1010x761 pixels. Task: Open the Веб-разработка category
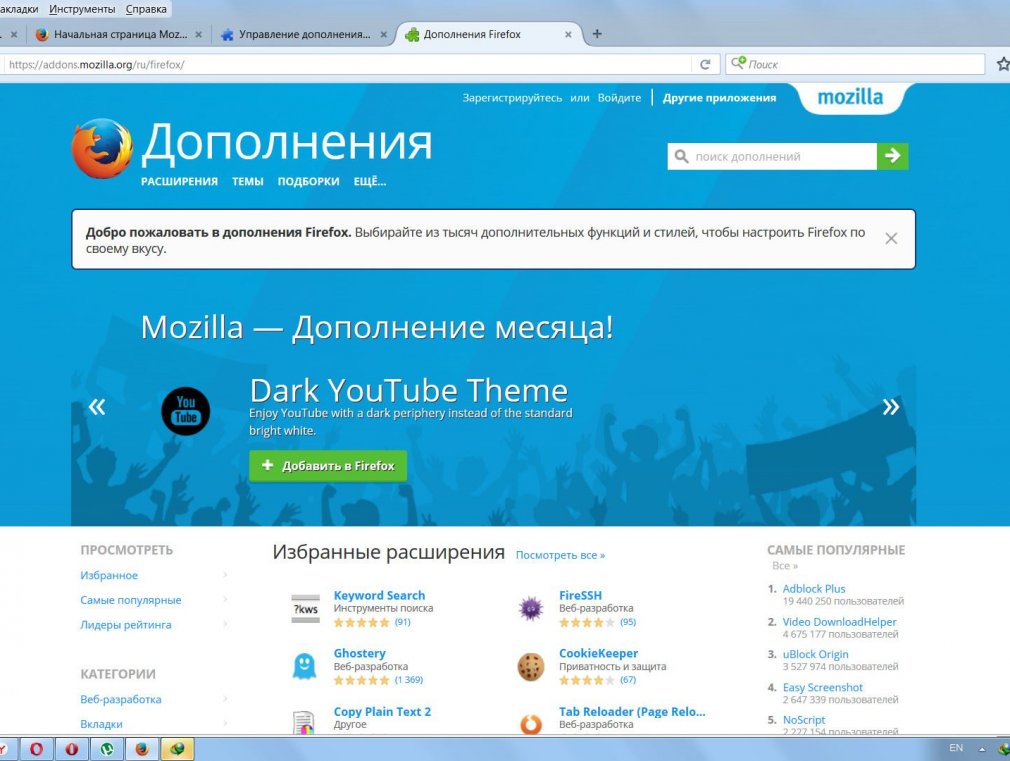click(x=120, y=699)
